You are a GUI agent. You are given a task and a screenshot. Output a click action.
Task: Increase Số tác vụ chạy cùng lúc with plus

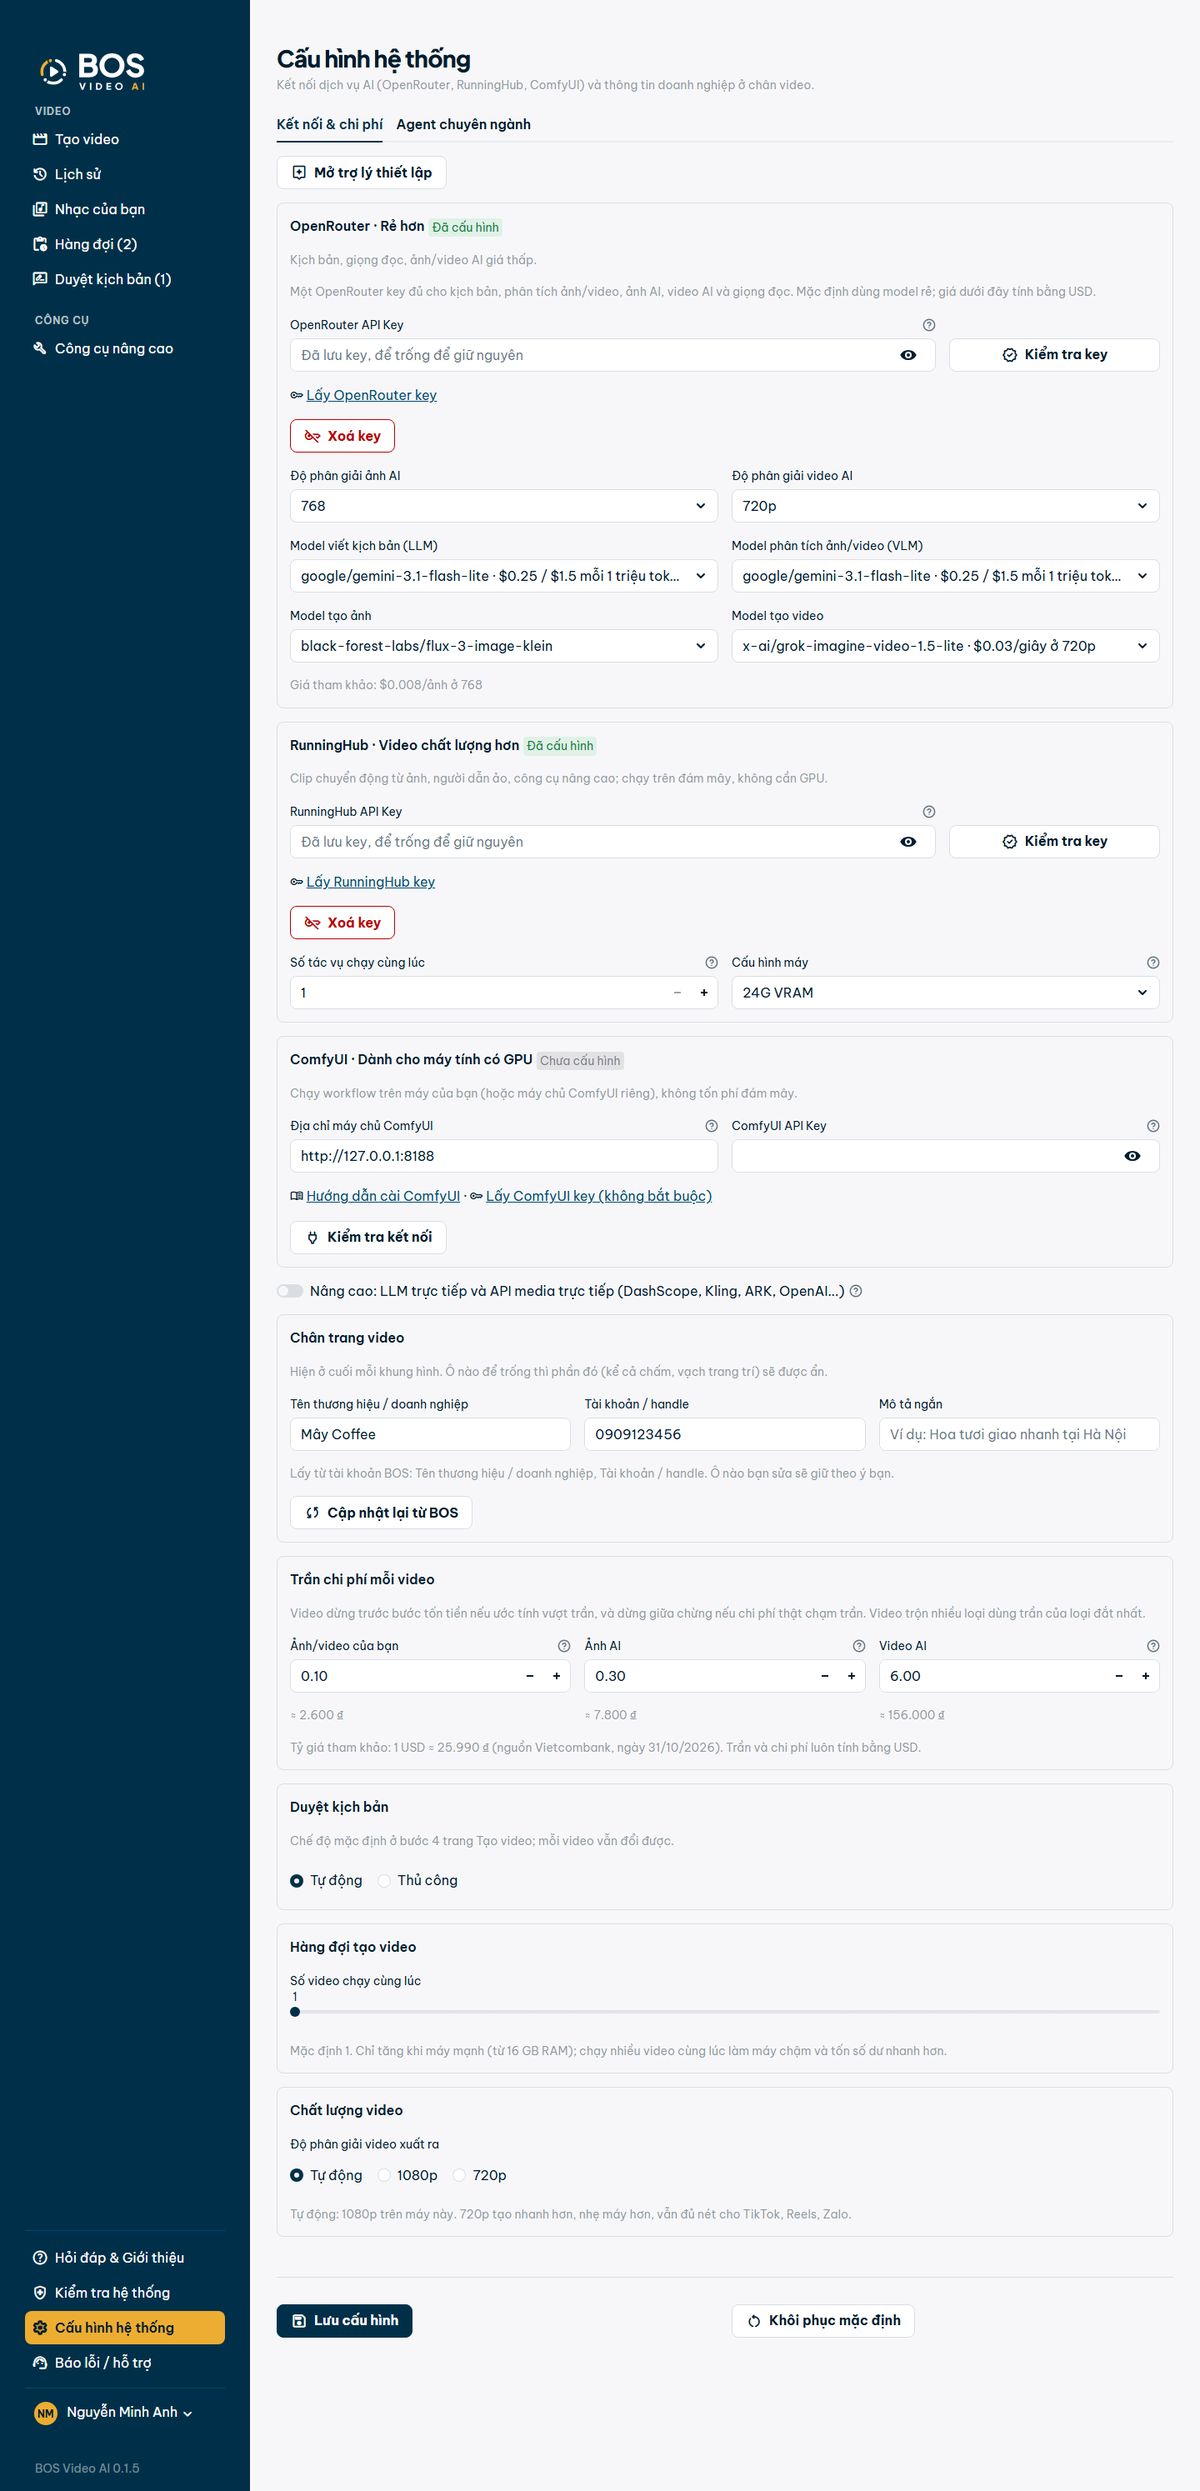pyautogui.click(x=704, y=993)
